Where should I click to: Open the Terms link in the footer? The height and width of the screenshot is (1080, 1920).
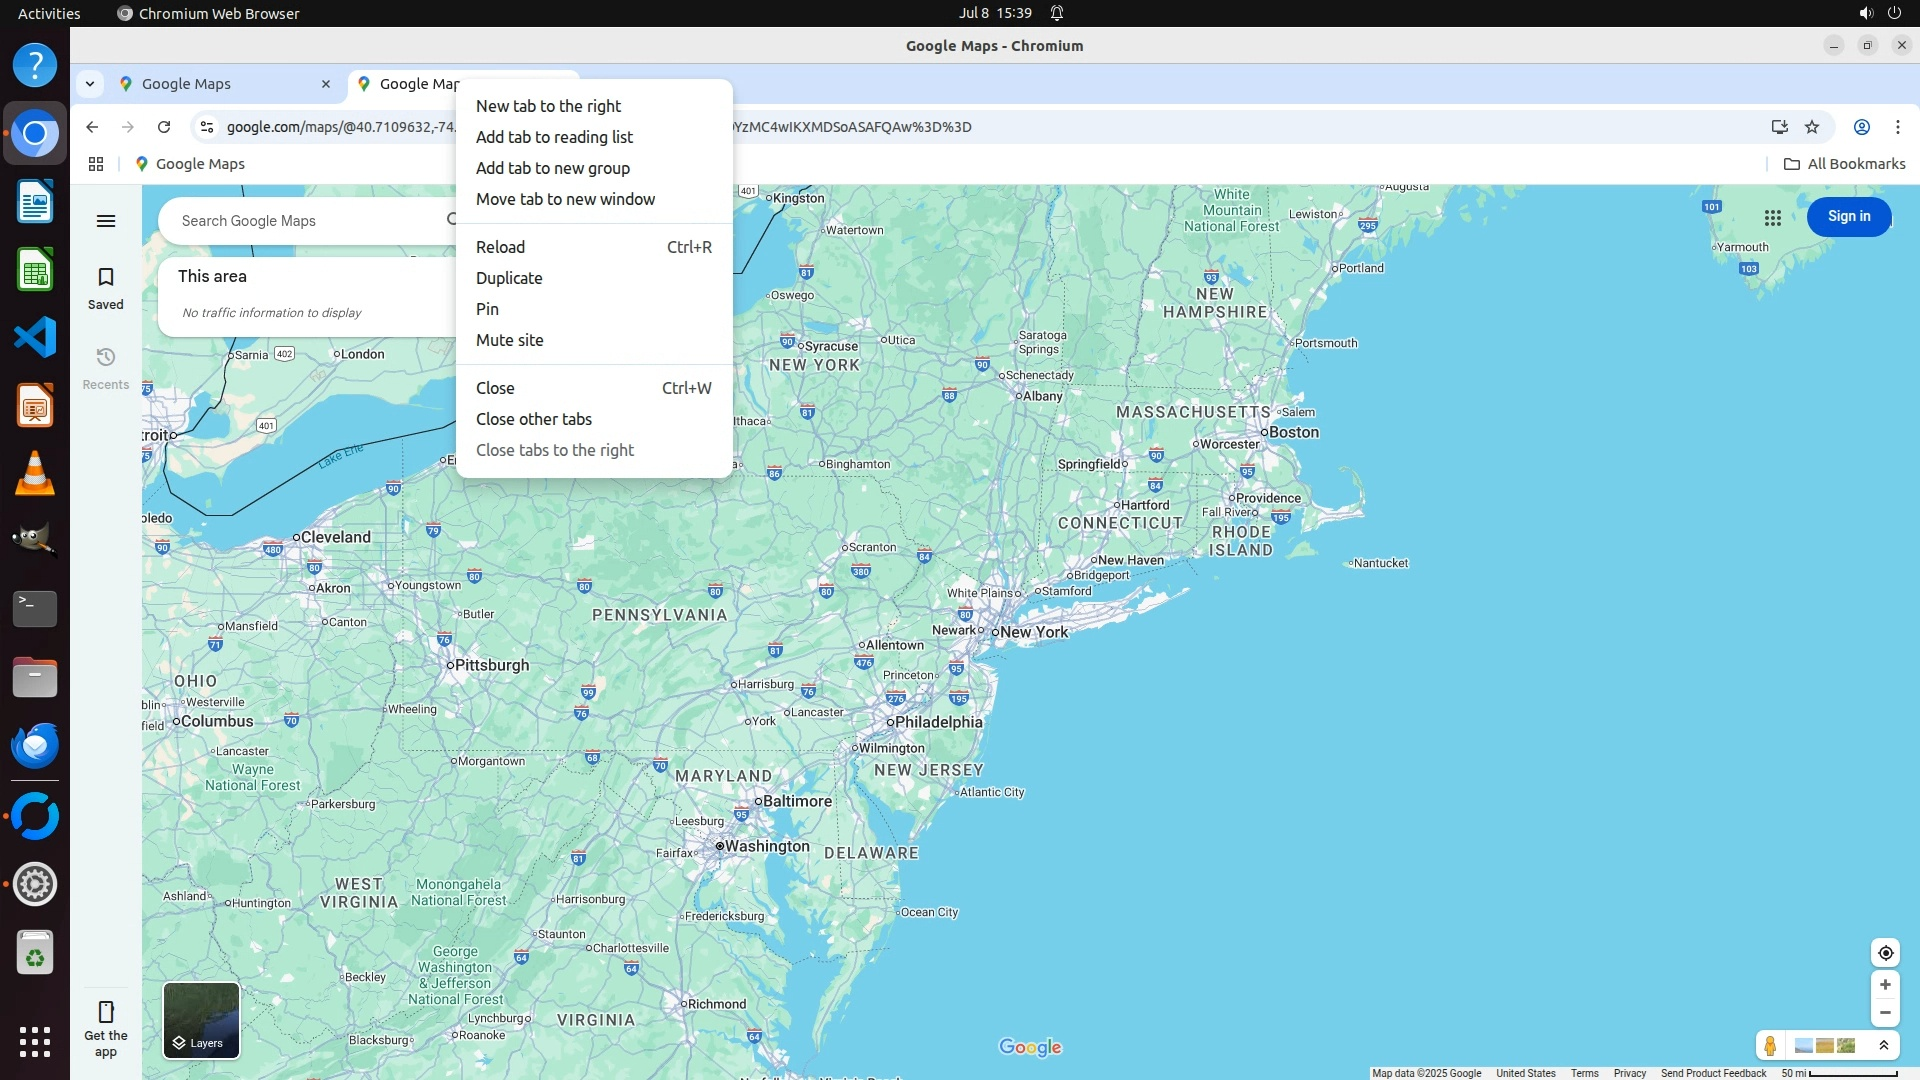1584,1073
